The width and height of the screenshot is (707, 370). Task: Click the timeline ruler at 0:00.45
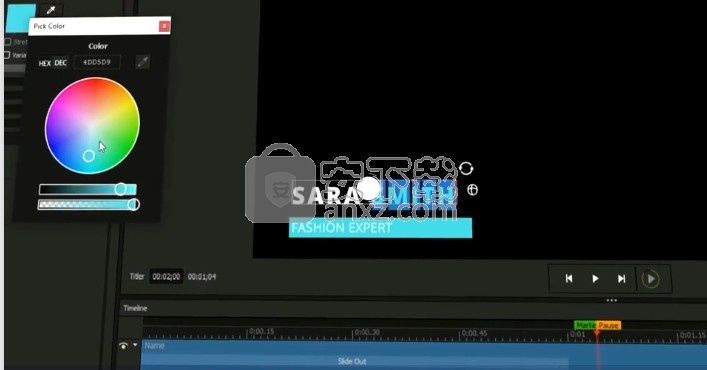(x=474, y=333)
